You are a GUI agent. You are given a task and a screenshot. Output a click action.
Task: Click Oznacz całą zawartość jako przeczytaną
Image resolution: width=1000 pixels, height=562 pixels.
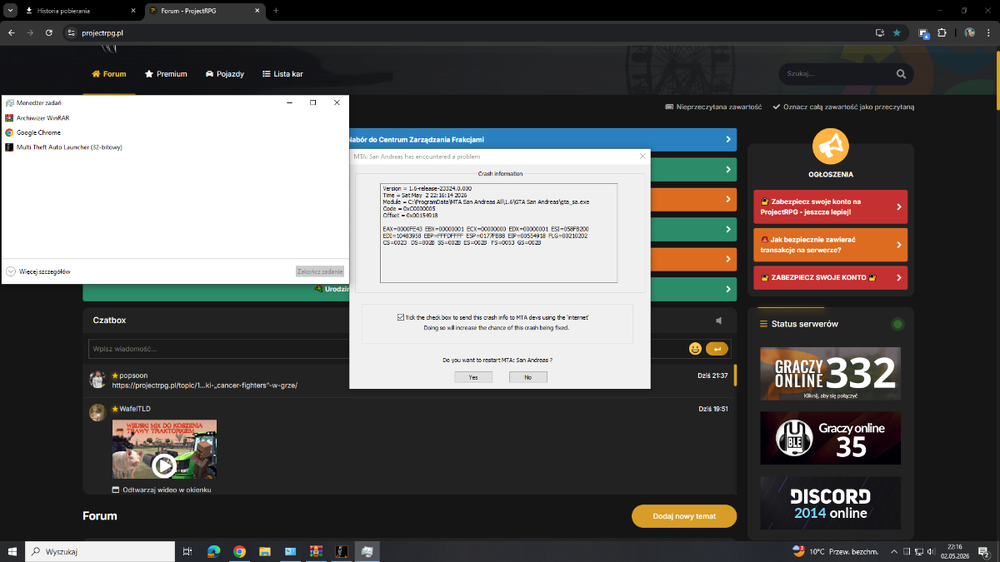(844, 107)
